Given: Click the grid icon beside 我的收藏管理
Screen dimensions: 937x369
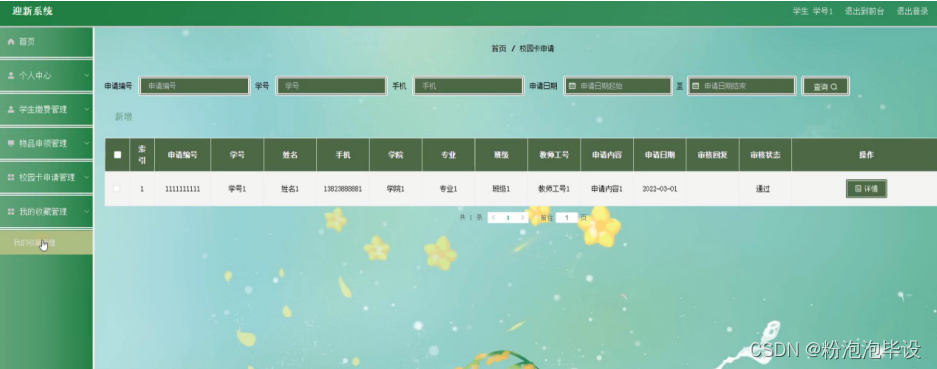Looking at the screenshot, I should pos(11,212).
